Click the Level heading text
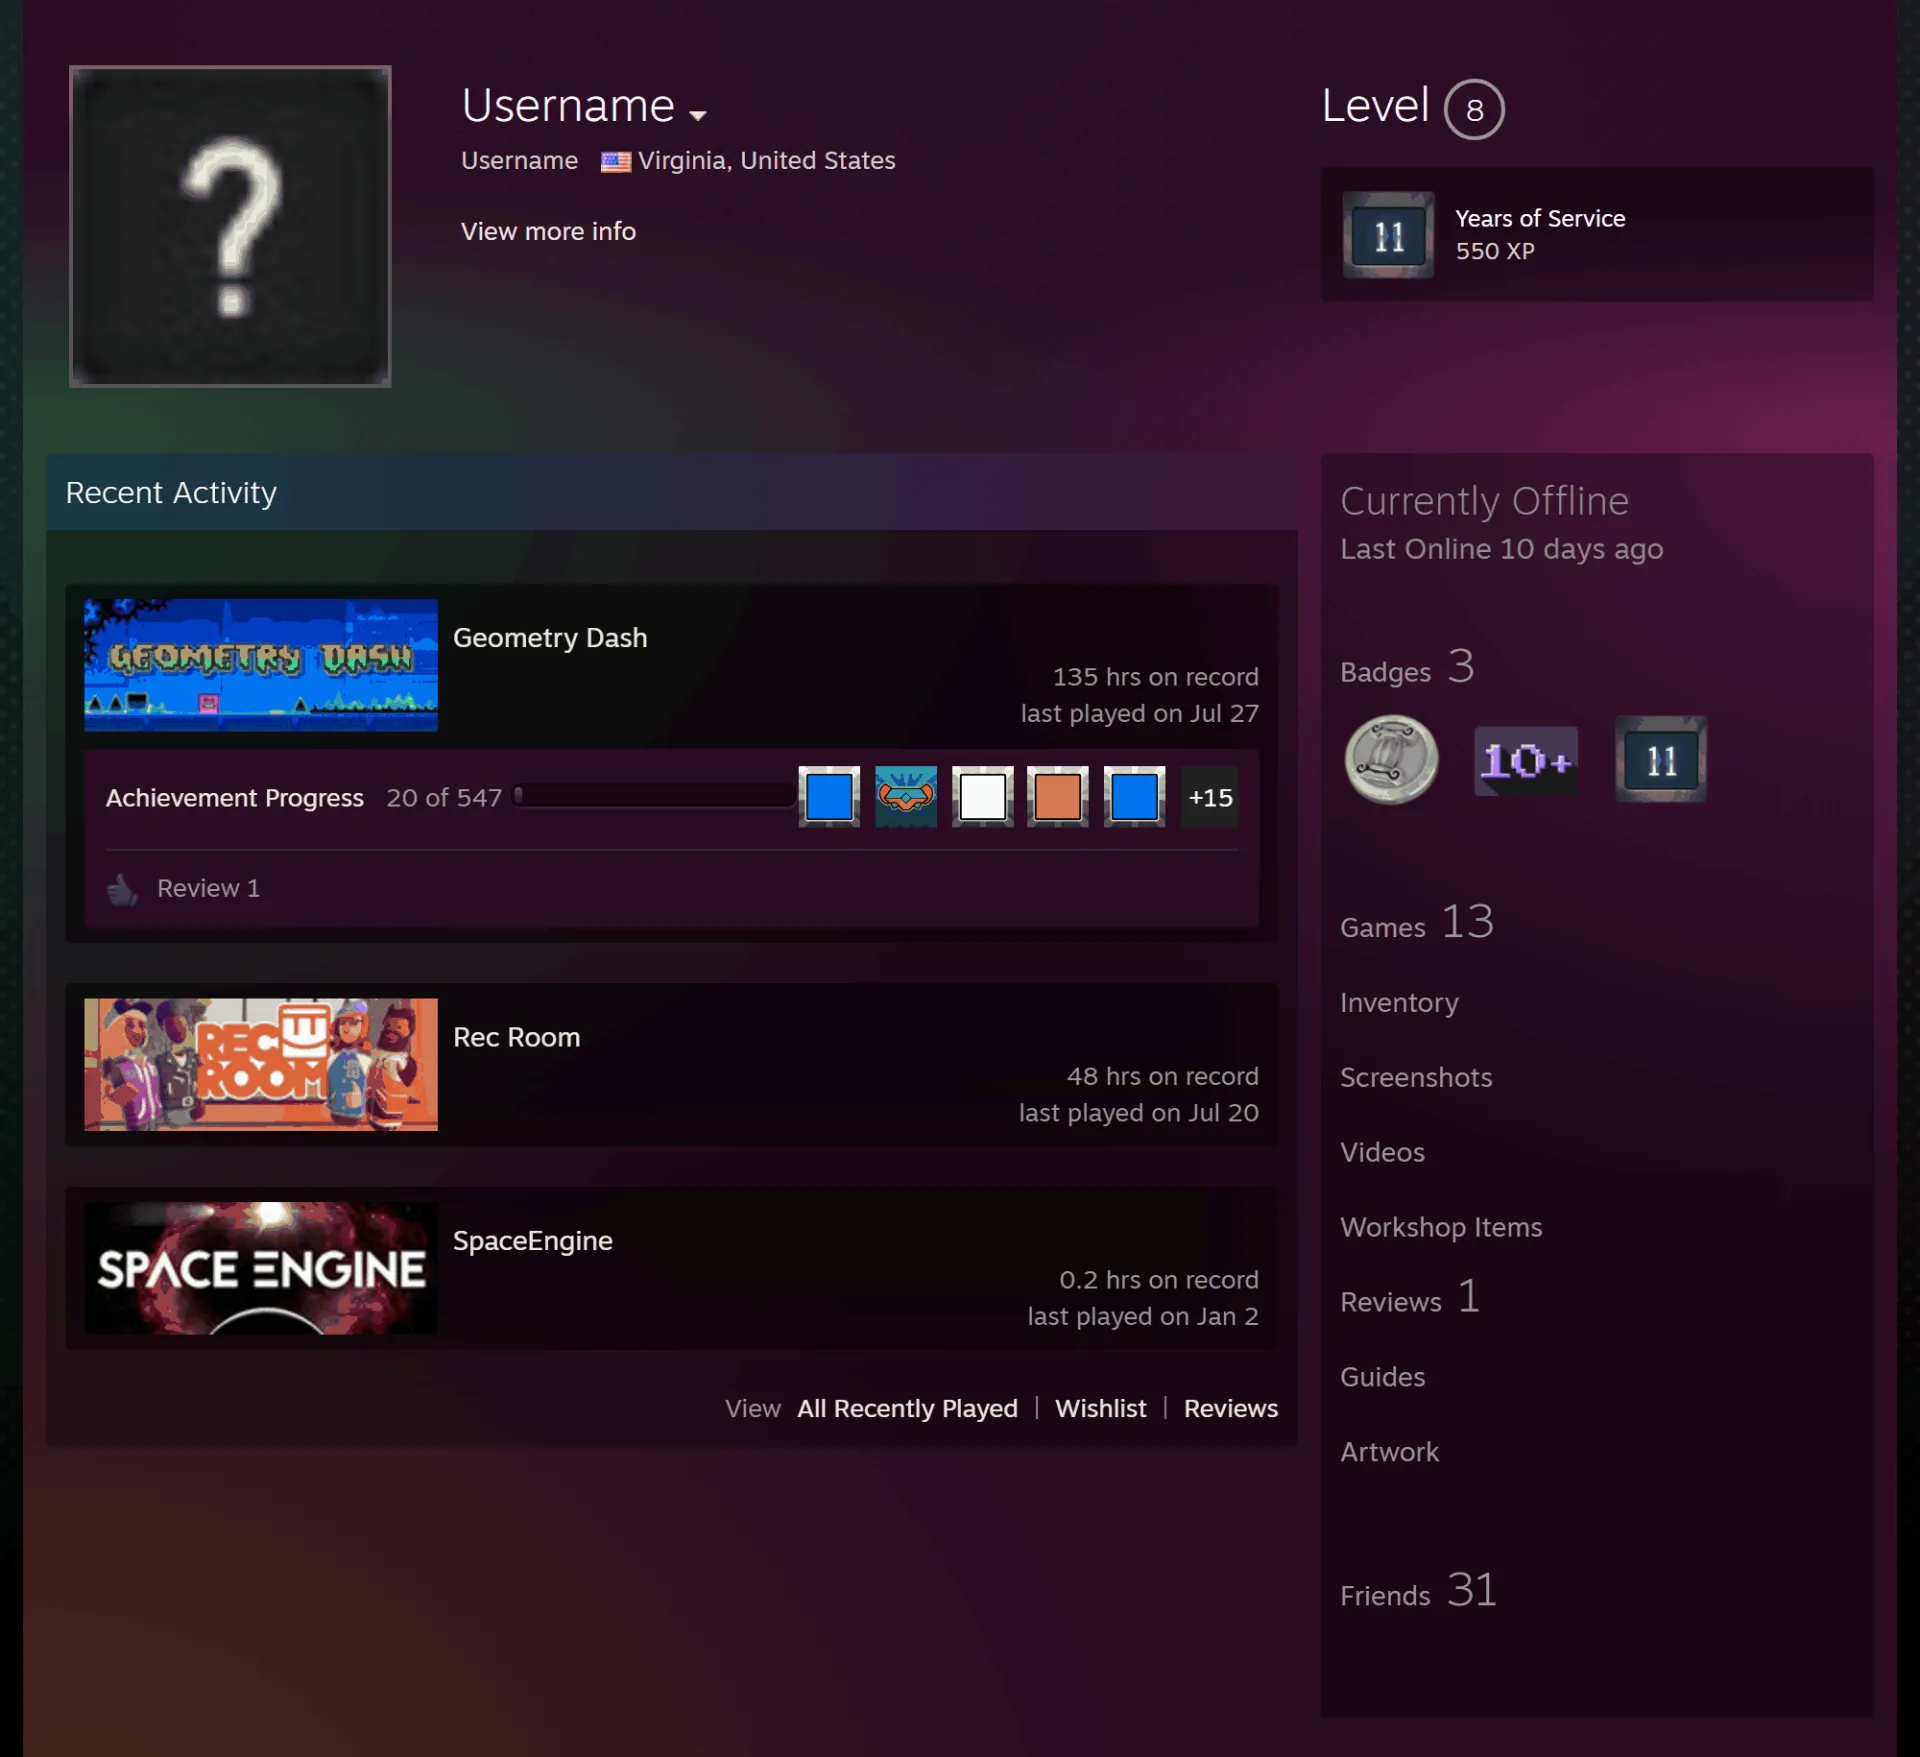The image size is (1920, 1757). pyautogui.click(x=1375, y=105)
